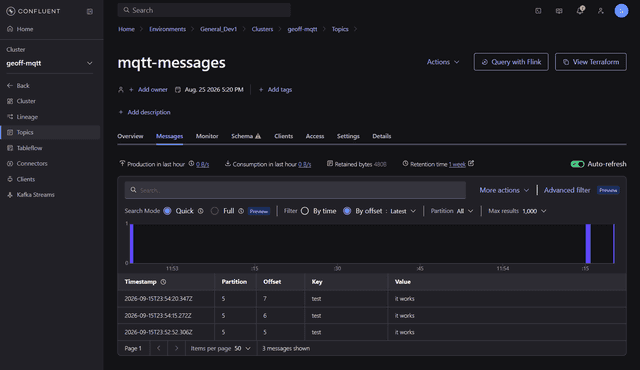Open Advanced filter link
Image resolution: width=640 pixels, height=370 pixels.
click(x=567, y=190)
